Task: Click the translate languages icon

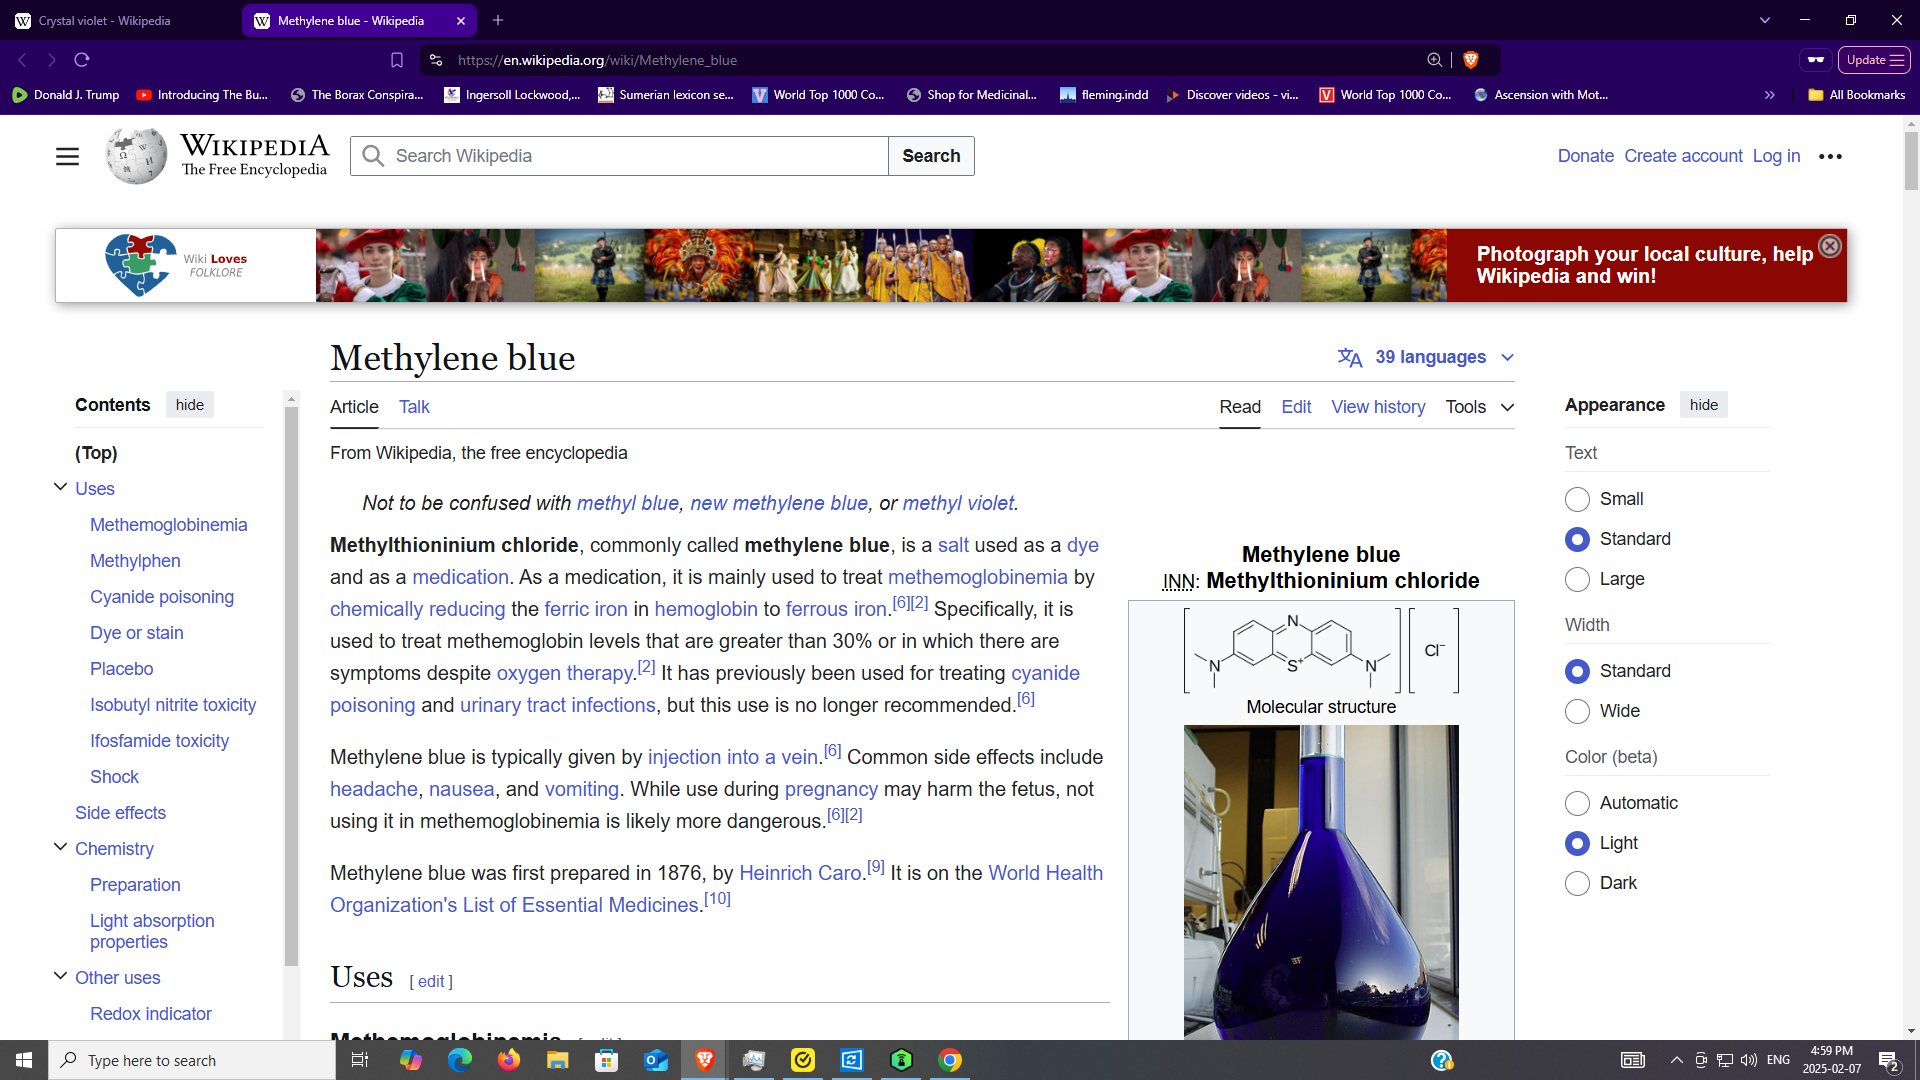Action: point(1350,357)
